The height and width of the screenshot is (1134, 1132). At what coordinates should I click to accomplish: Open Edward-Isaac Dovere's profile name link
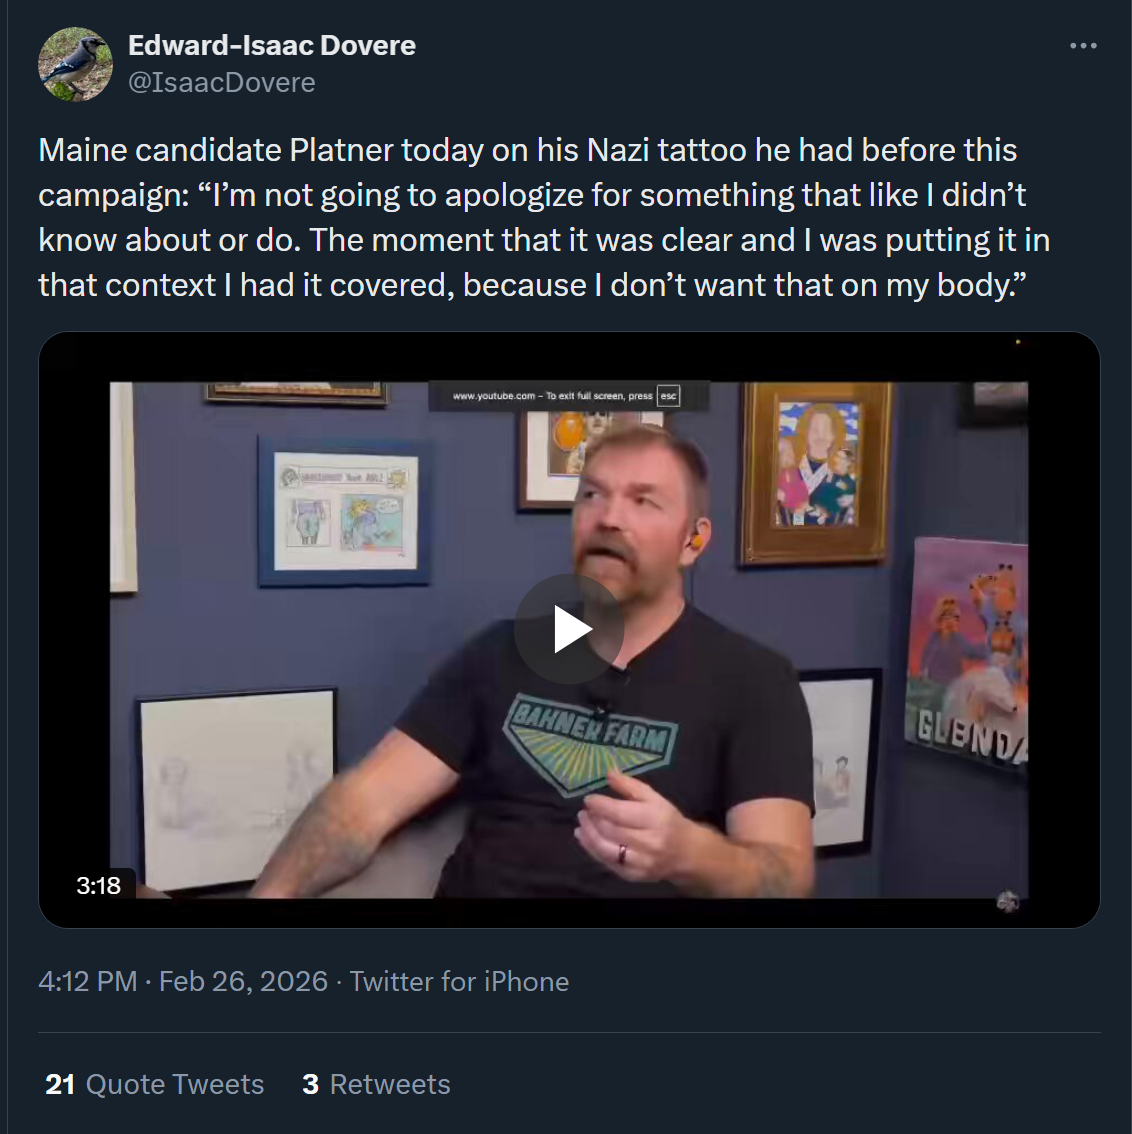(x=272, y=46)
